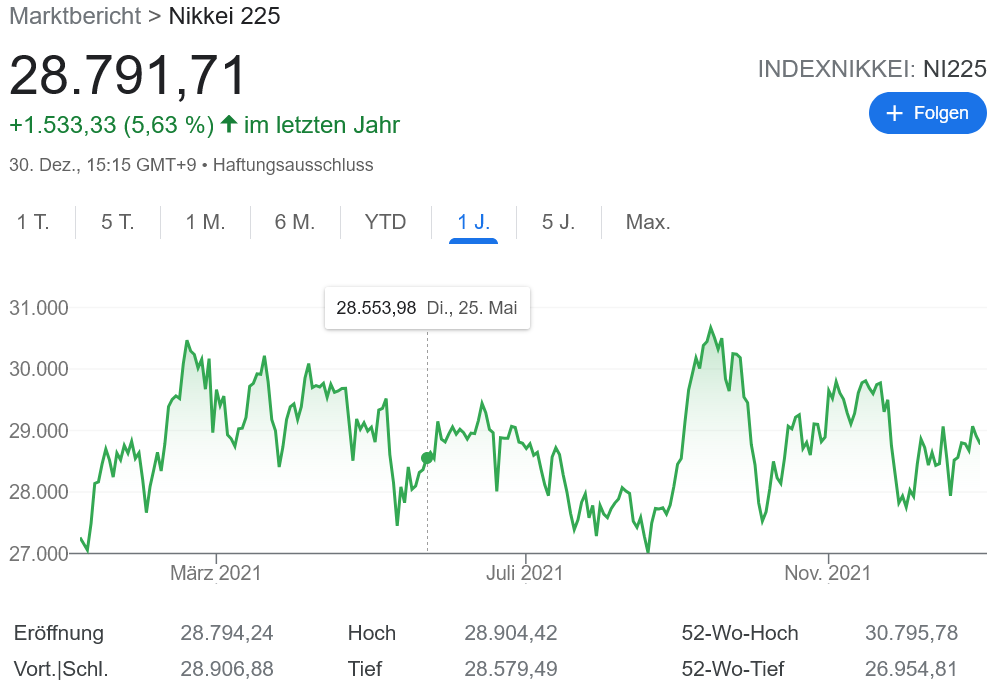Click the green data point marker on chart

pos(428,457)
